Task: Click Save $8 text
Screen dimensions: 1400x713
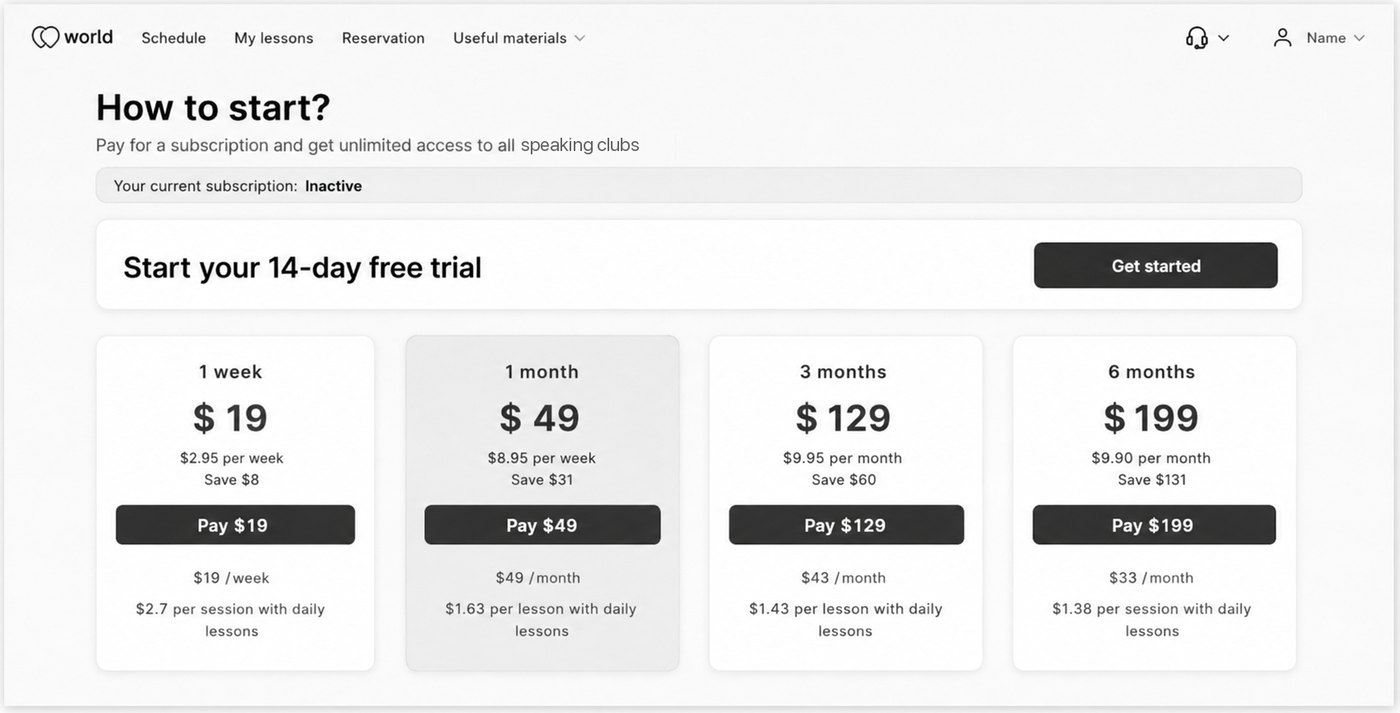Action: point(232,480)
